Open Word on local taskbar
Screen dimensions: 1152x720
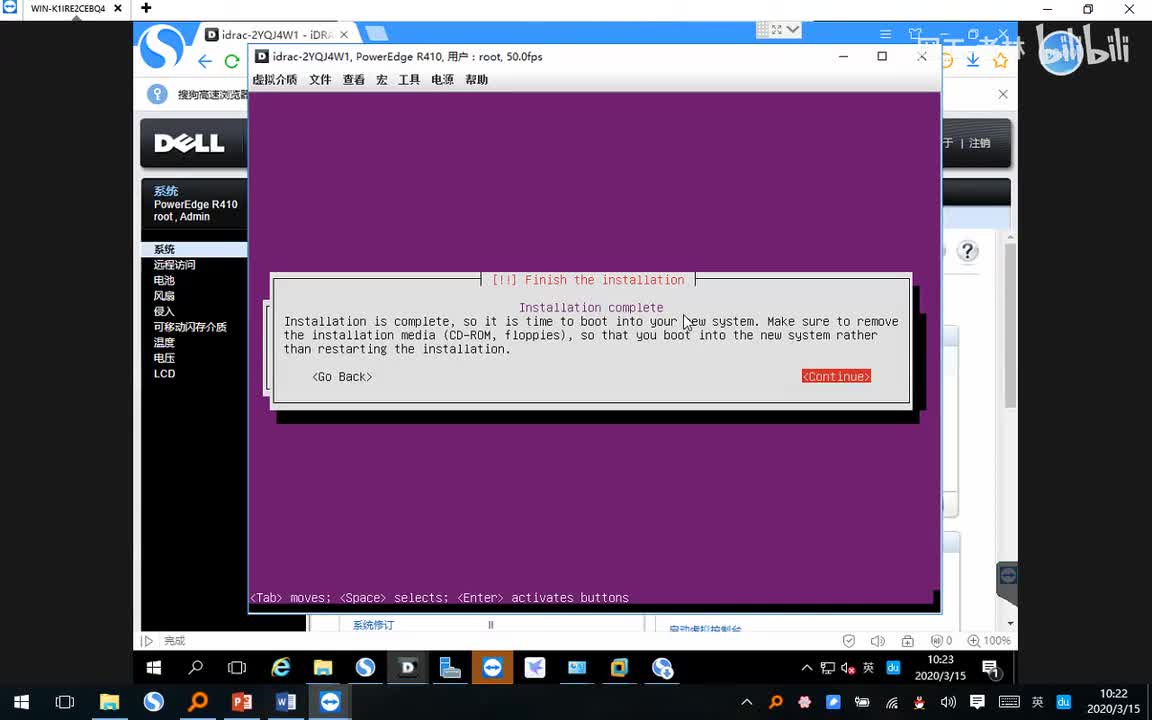coord(286,702)
